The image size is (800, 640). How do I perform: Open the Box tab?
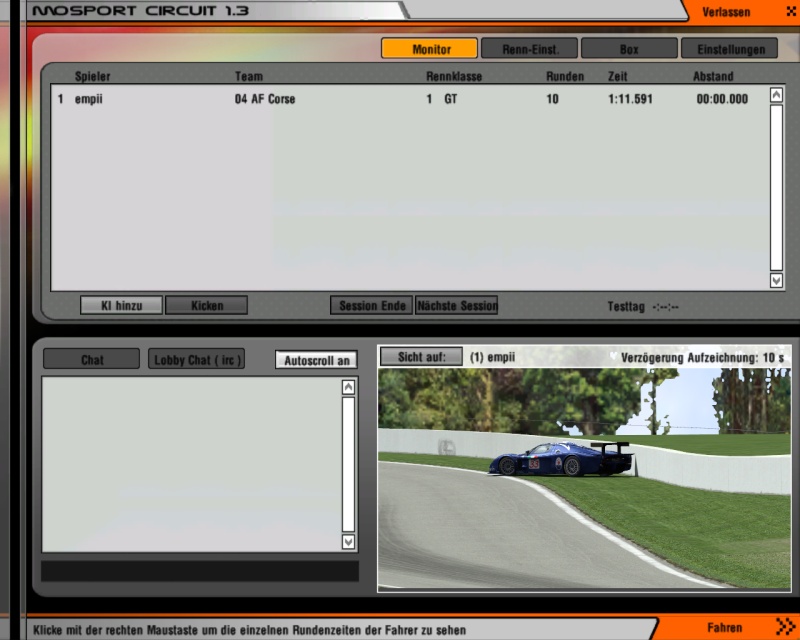coord(629,48)
